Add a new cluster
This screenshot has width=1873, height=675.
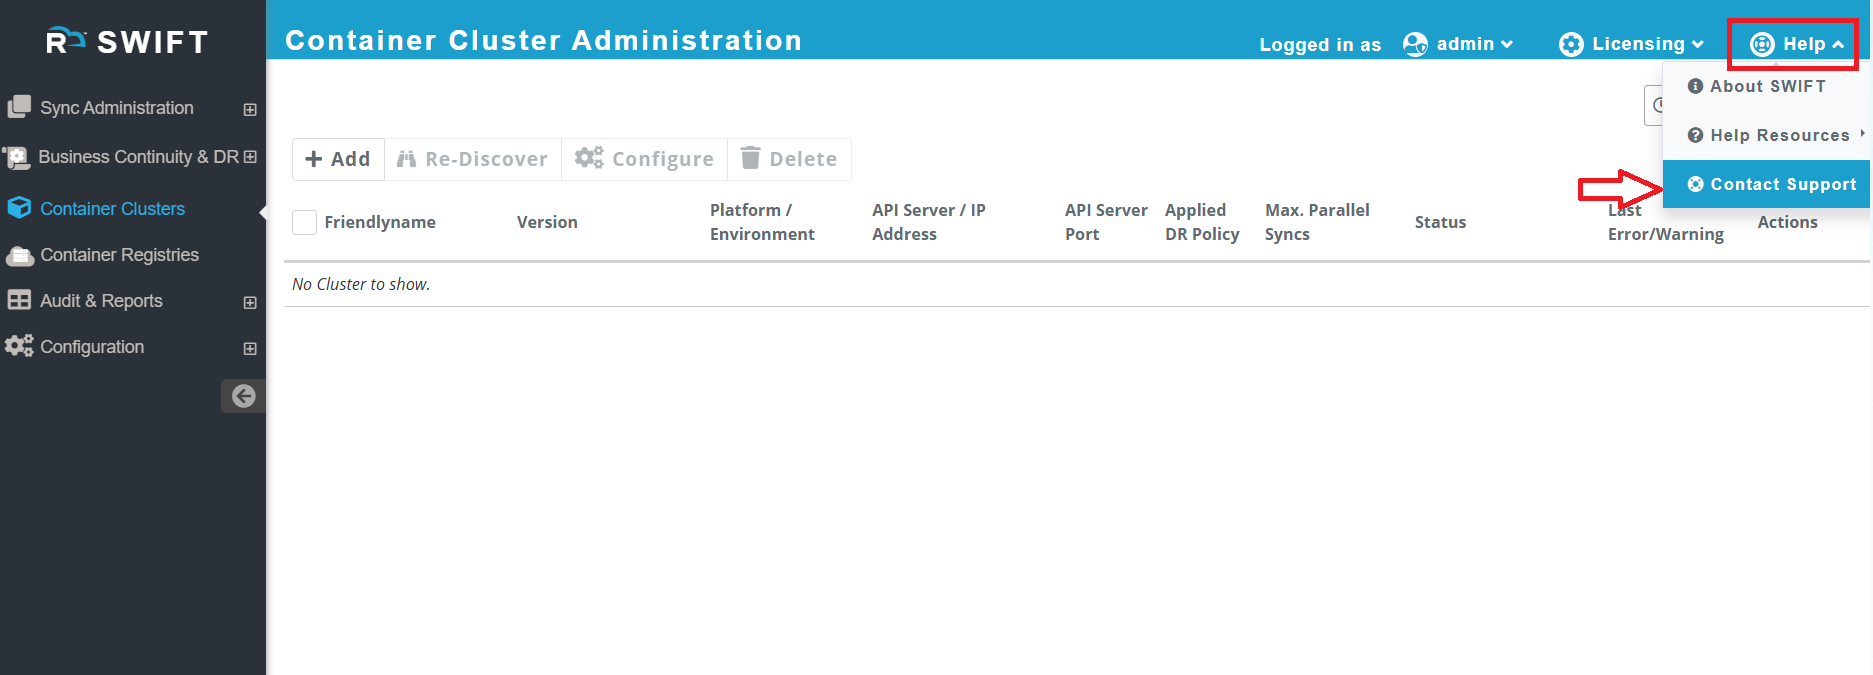(x=338, y=159)
